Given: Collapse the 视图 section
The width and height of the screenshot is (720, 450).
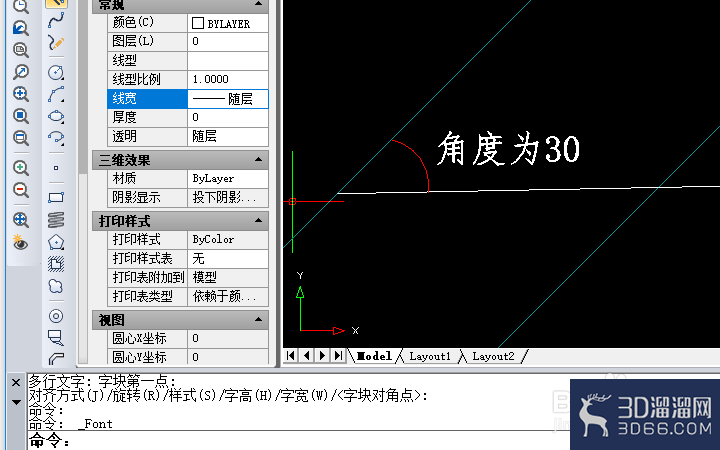Looking at the screenshot, I should [x=259, y=320].
